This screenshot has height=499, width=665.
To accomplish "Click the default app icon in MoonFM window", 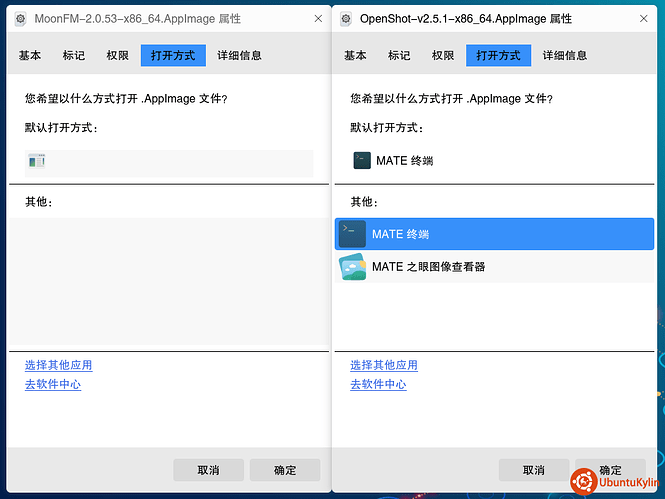I will coord(37,161).
